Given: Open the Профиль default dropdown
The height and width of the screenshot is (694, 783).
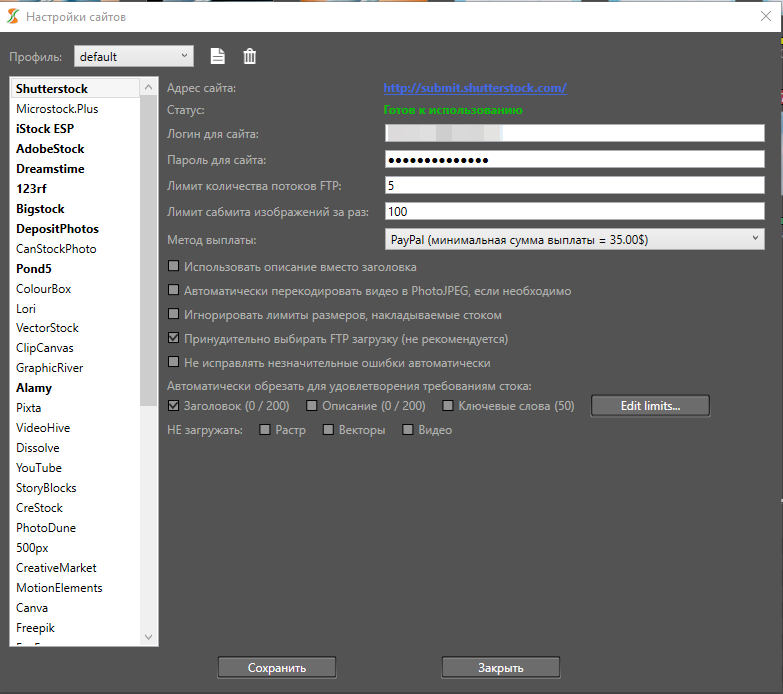Looking at the screenshot, I should (x=134, y=56).
